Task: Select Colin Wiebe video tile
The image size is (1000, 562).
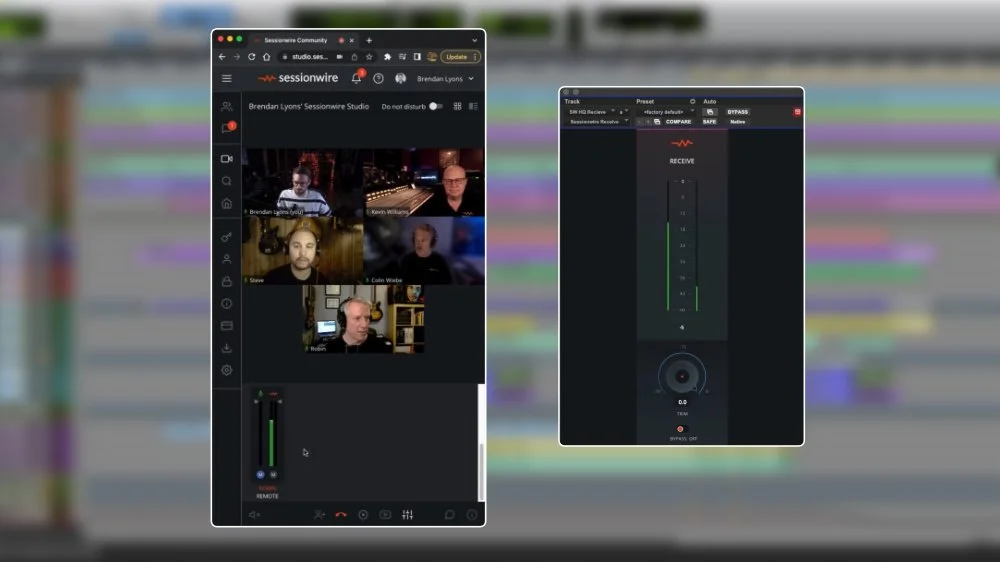Action: click(x=424, y=251)
